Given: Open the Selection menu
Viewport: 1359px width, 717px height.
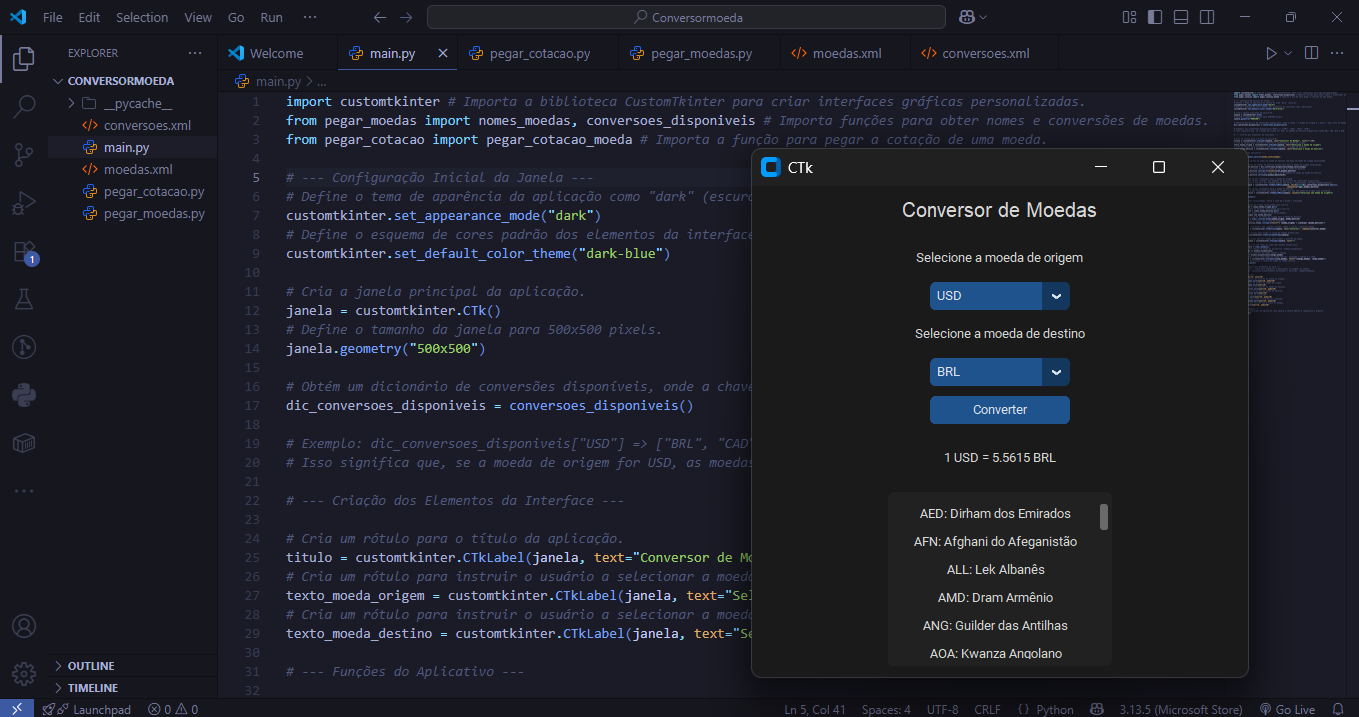Looking at the screenshot, I should pyautogui.click(x=142, y=17).
